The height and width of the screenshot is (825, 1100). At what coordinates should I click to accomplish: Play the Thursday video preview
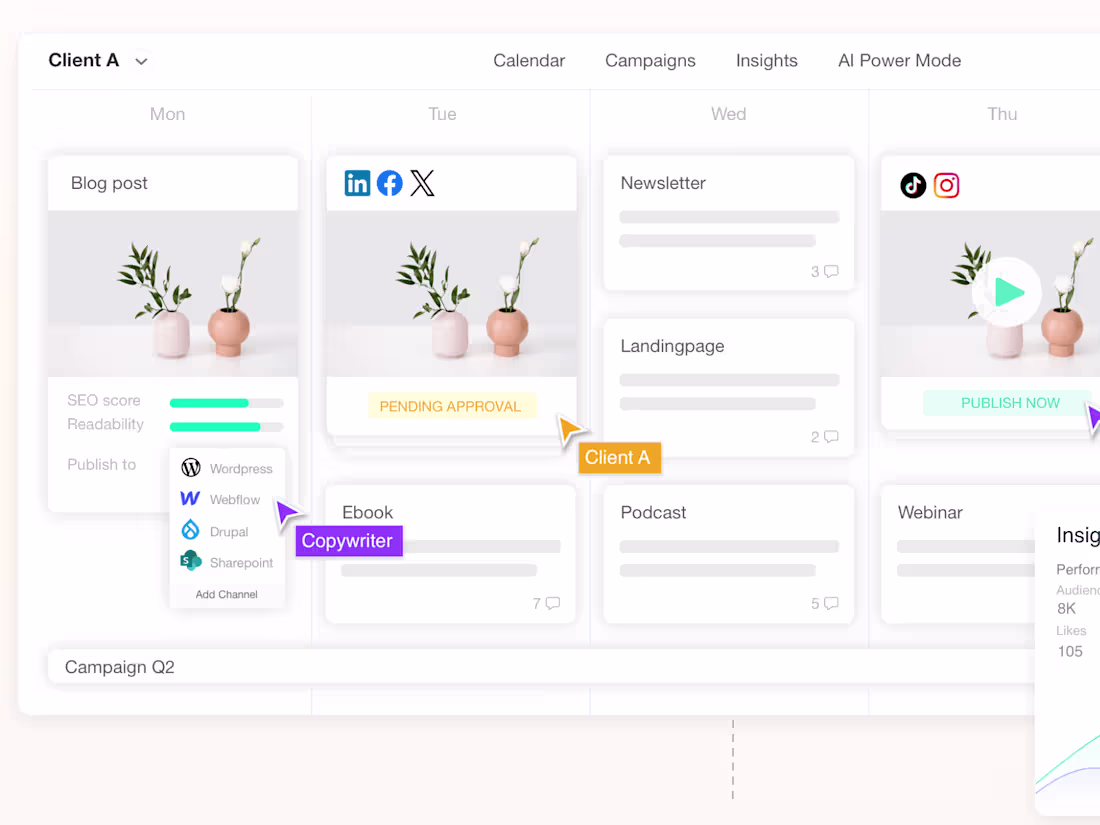(x=1008, y=292)
